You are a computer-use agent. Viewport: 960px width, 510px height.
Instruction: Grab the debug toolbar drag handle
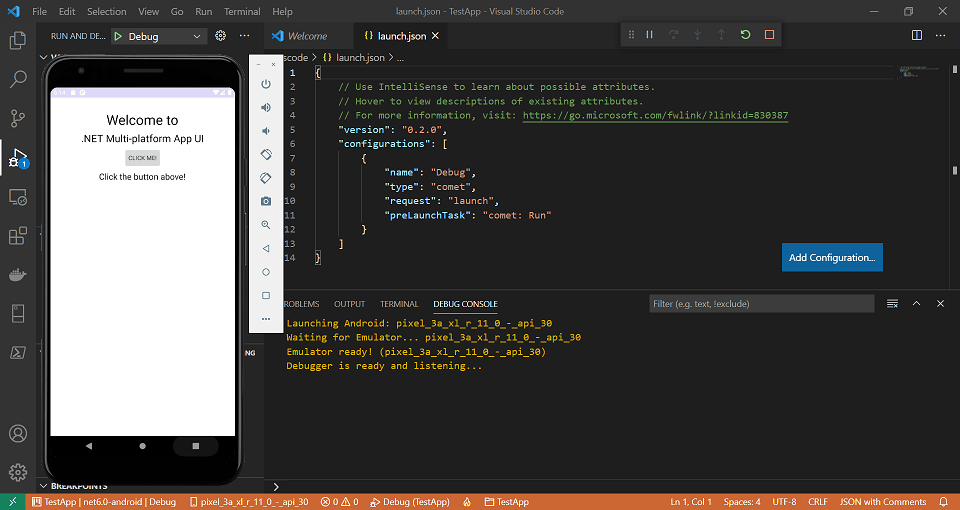[x=631, y=35]
